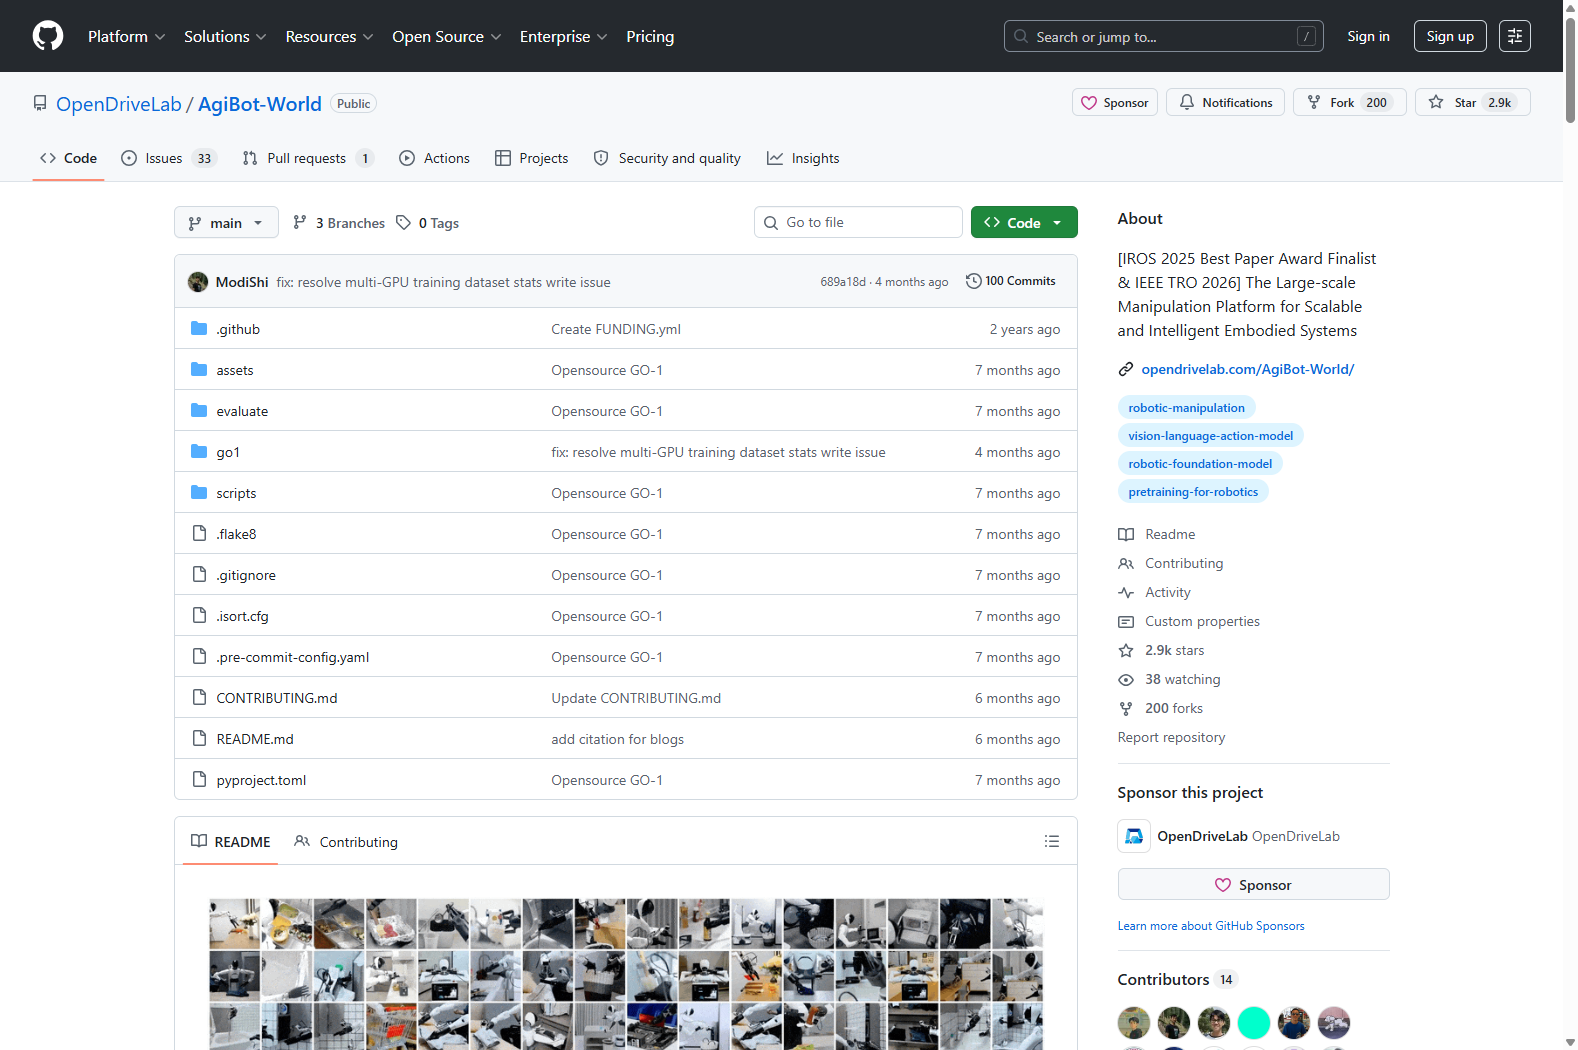The image size is (1578, 1050).
Task: Switch to the Contributing tab in README panel
Action: pos(346,842)
